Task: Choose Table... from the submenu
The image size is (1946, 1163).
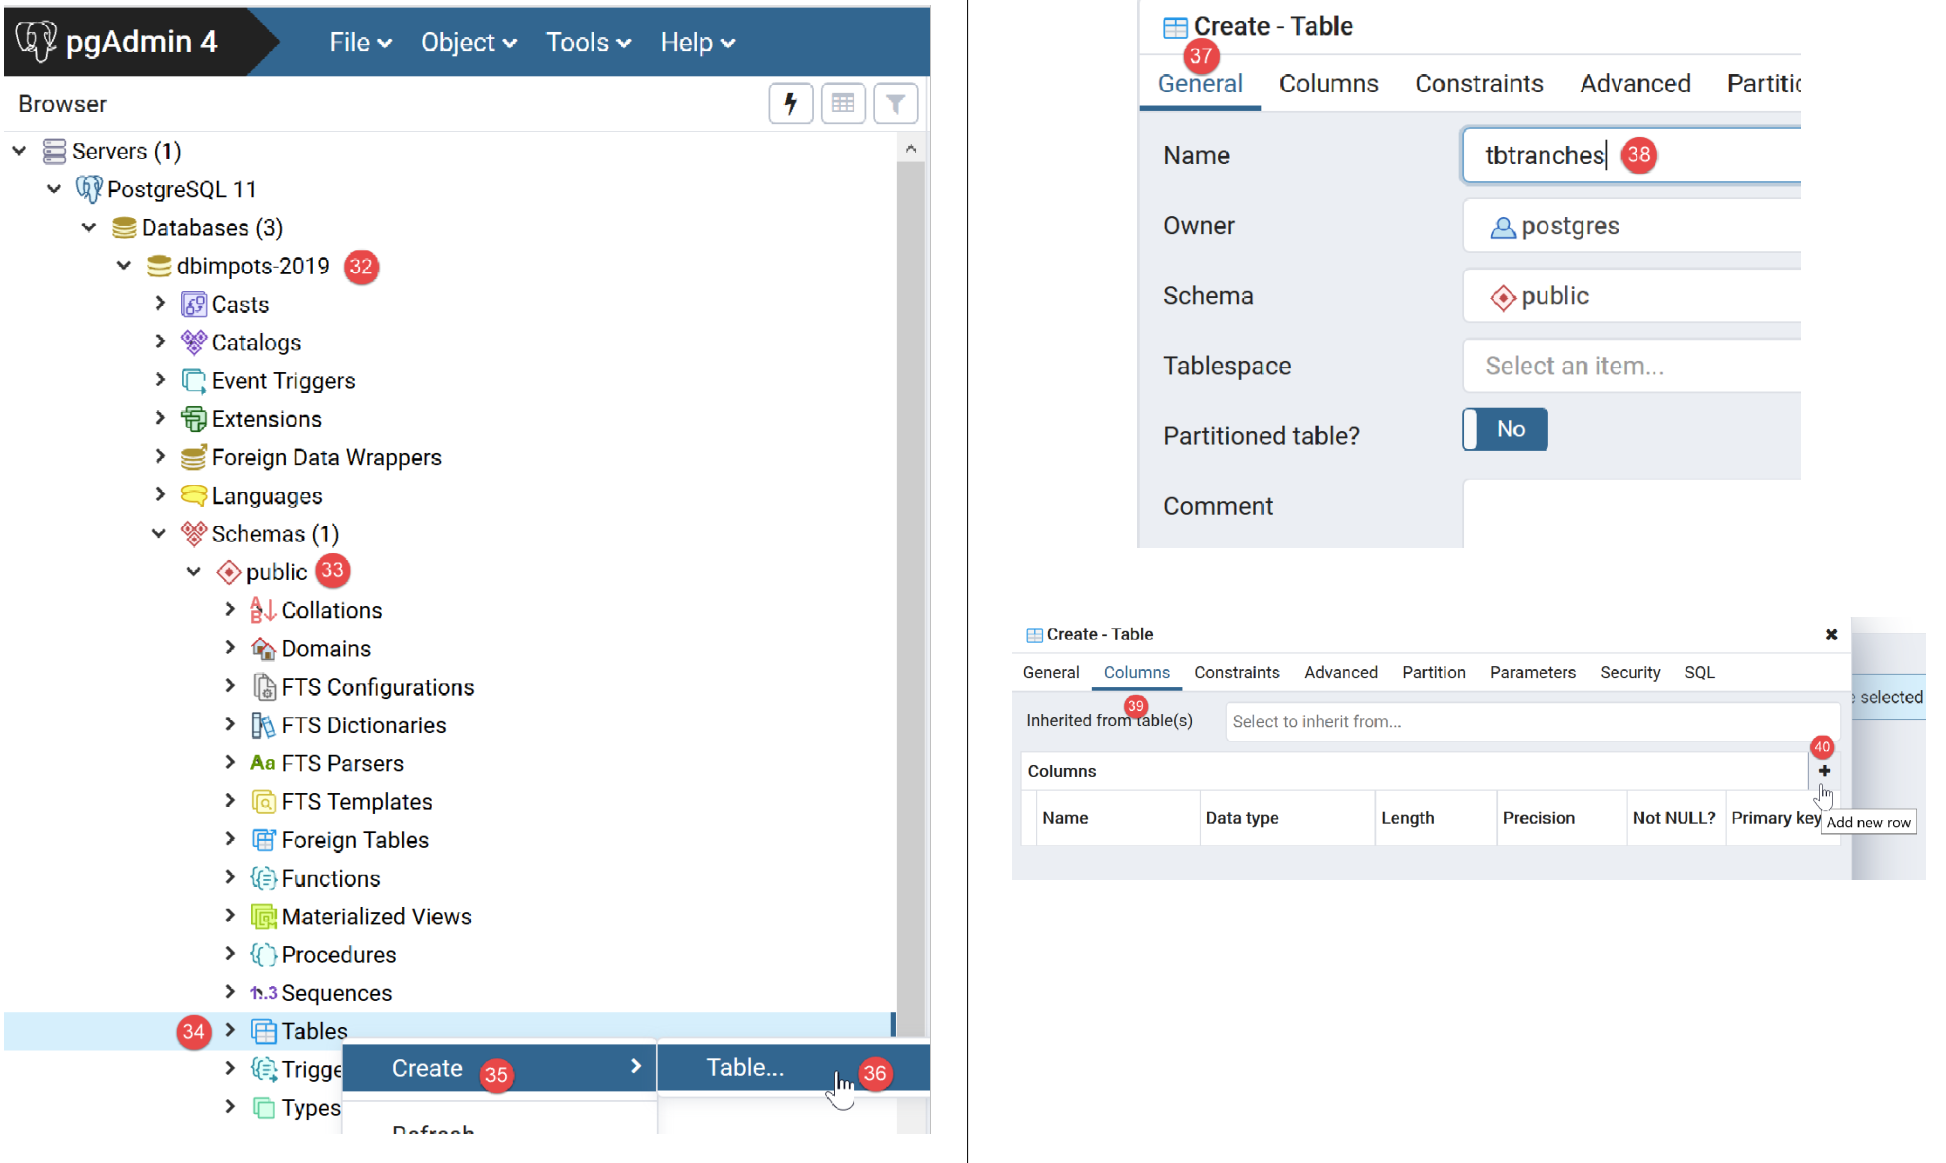Action: point(745,1067)
